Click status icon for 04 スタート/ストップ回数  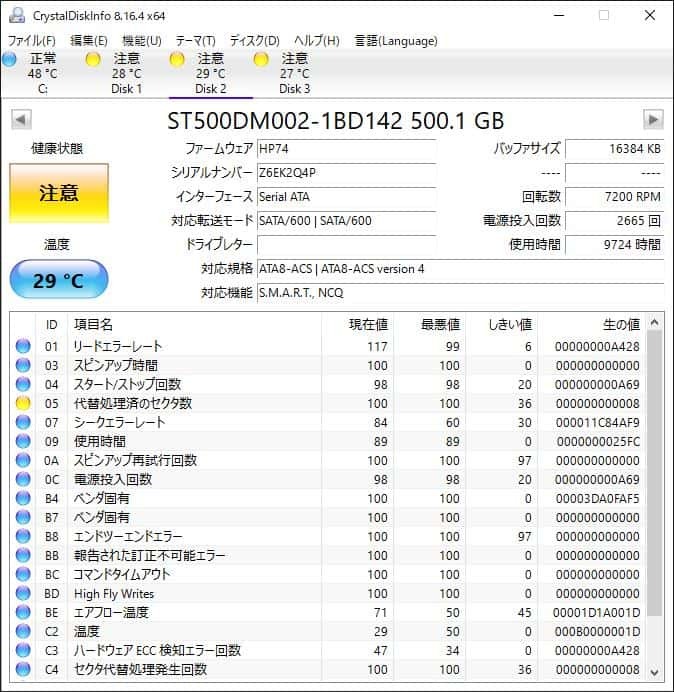[23, 384]
